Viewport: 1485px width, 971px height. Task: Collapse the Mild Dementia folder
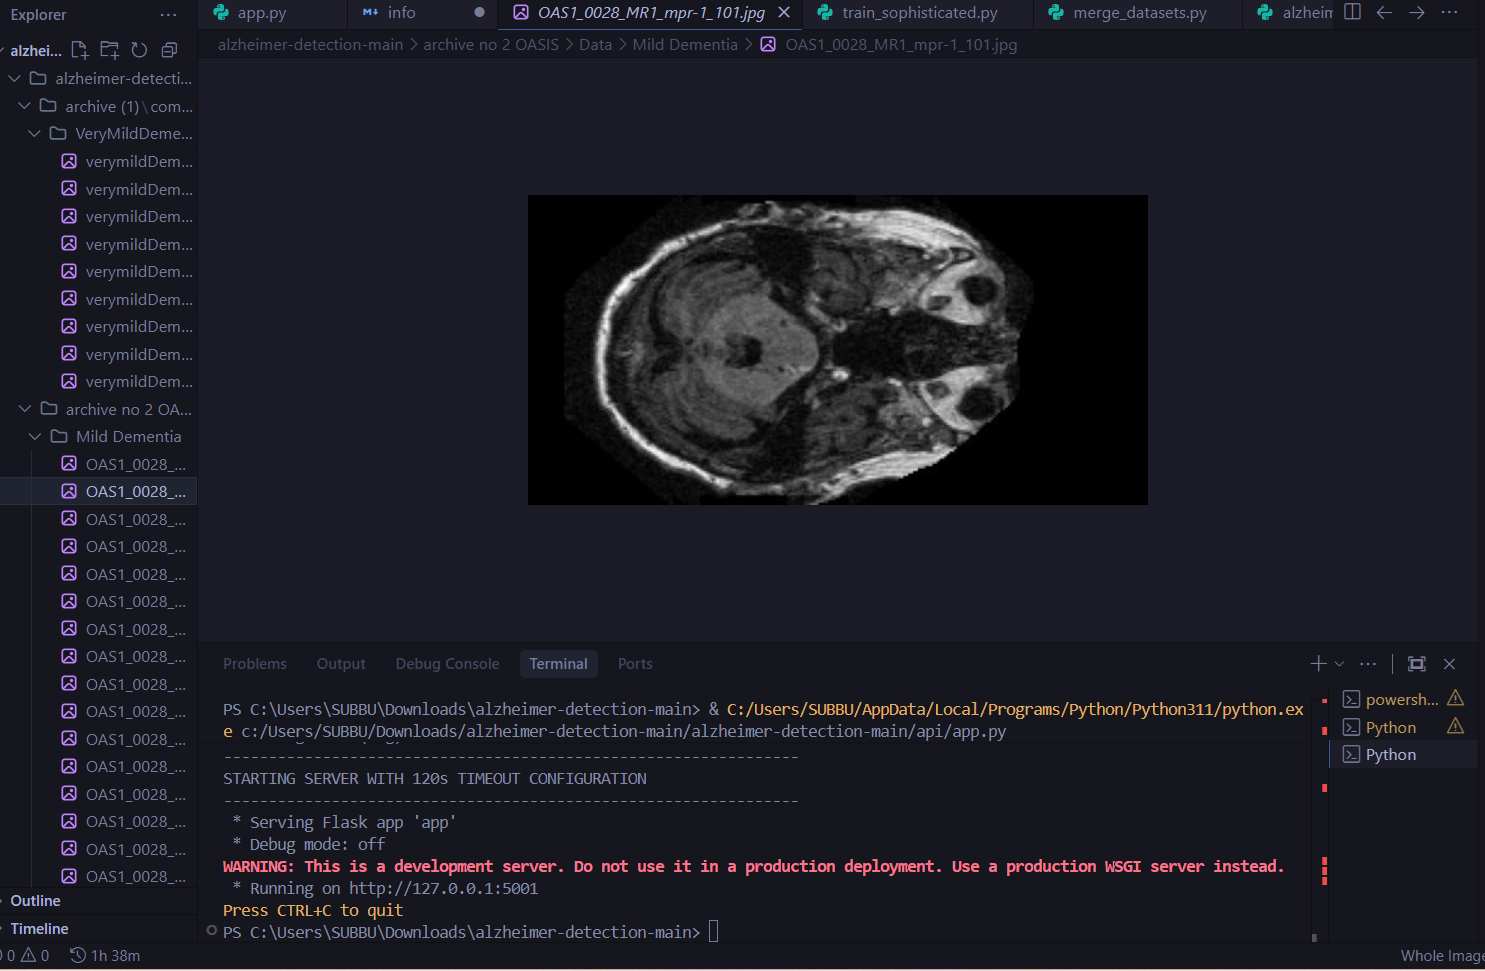35,437
